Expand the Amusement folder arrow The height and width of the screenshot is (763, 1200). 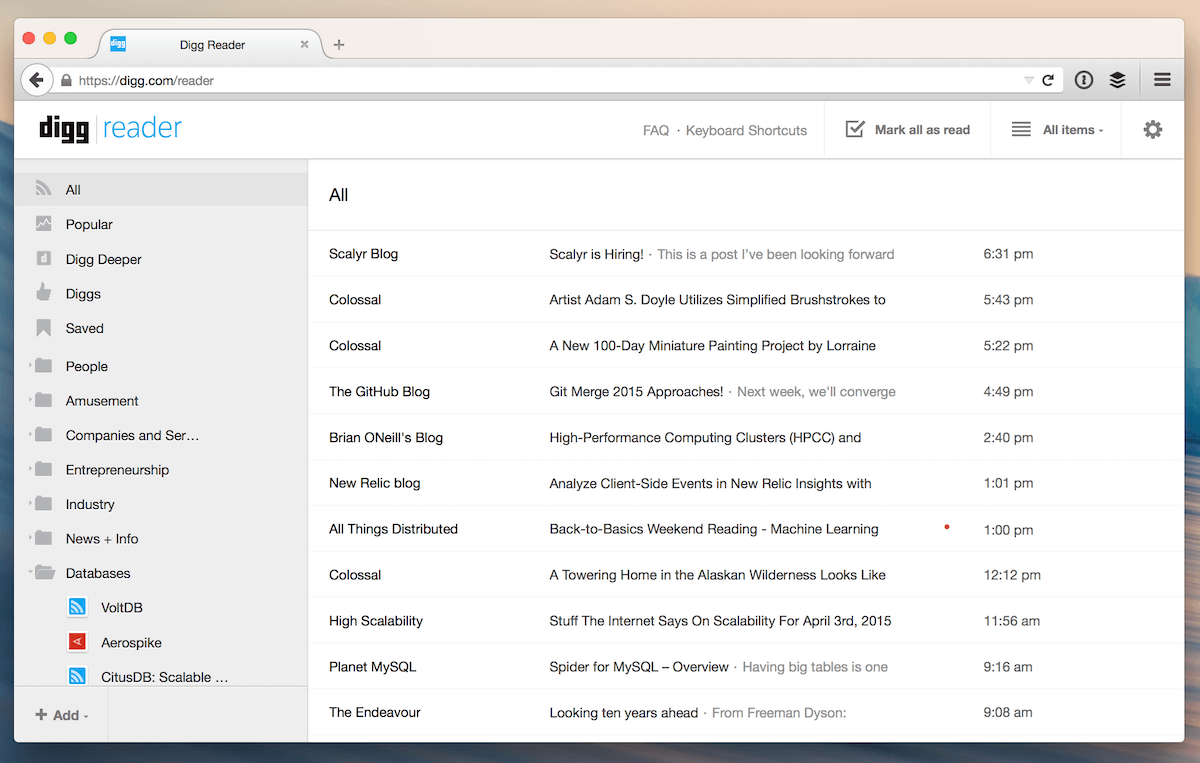pos(30,400)
